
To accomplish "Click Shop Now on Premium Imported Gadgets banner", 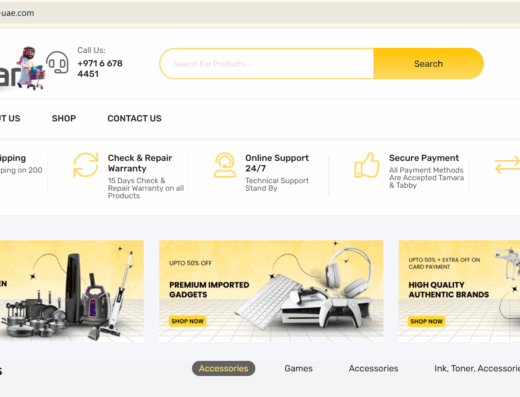I will click(x=187, y=321).
